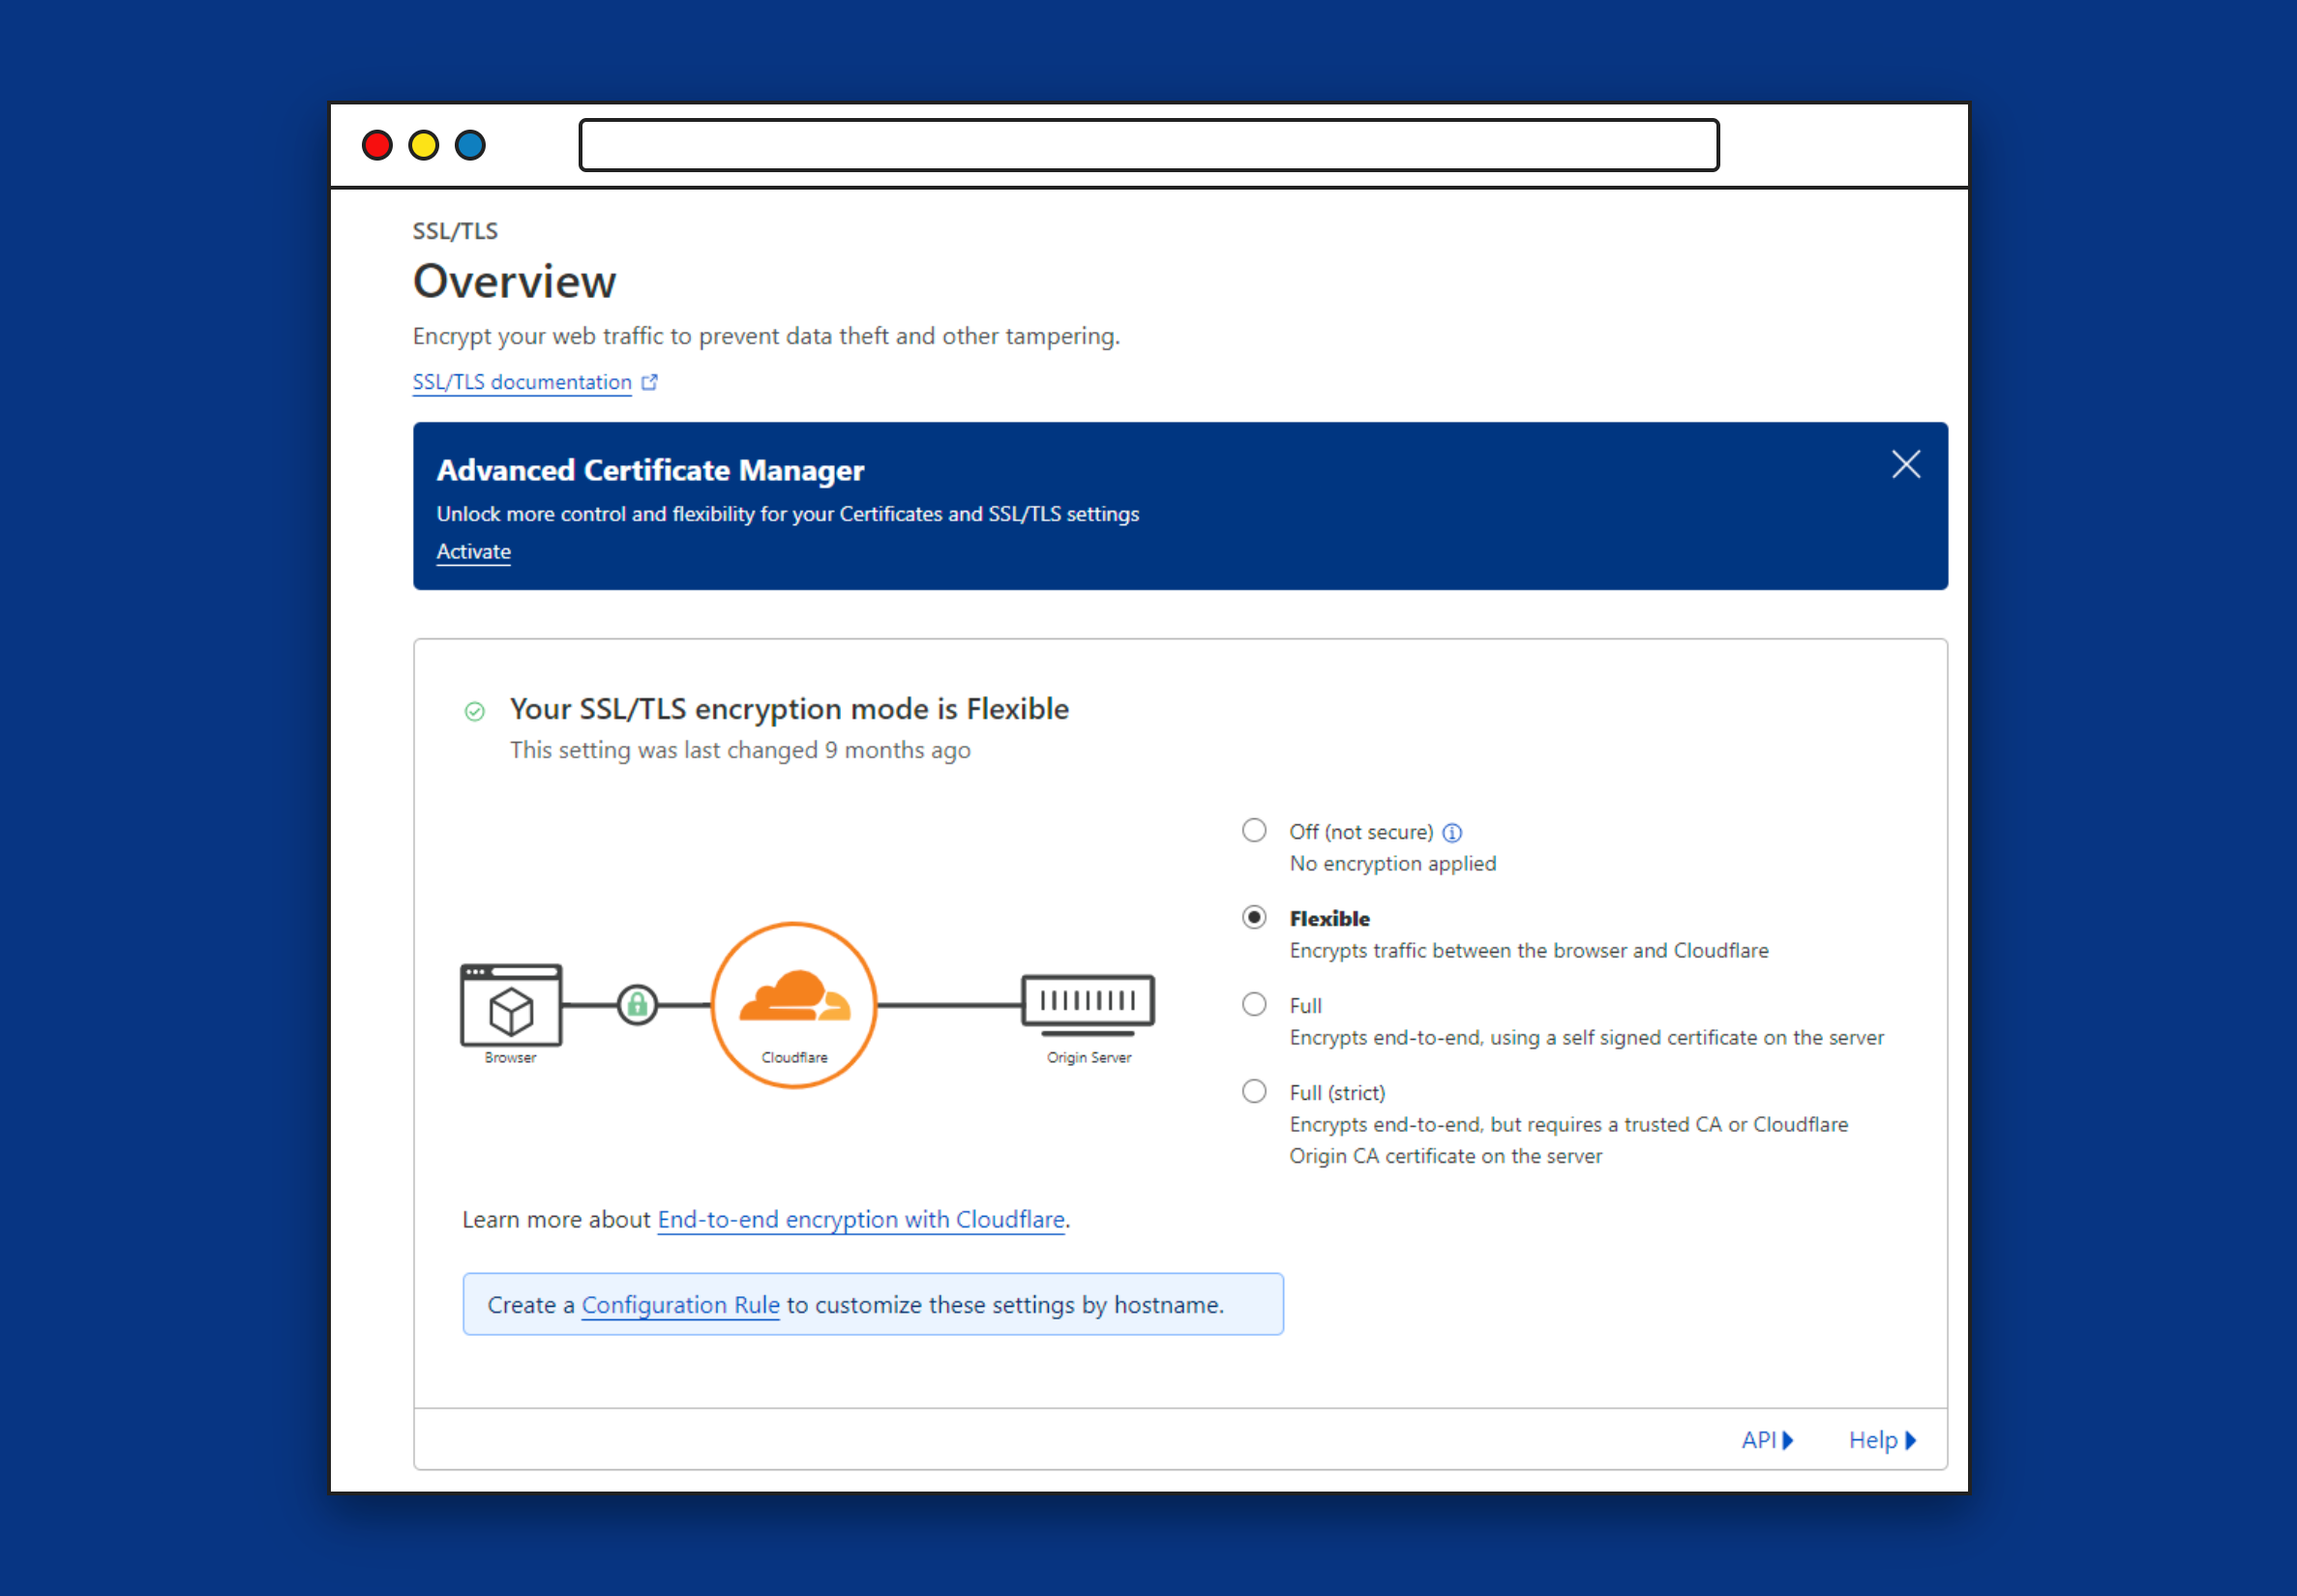Screen dimensions: 2297x1596
Task: Open the SSL/TLS documentation
Action: click(521, 382)
